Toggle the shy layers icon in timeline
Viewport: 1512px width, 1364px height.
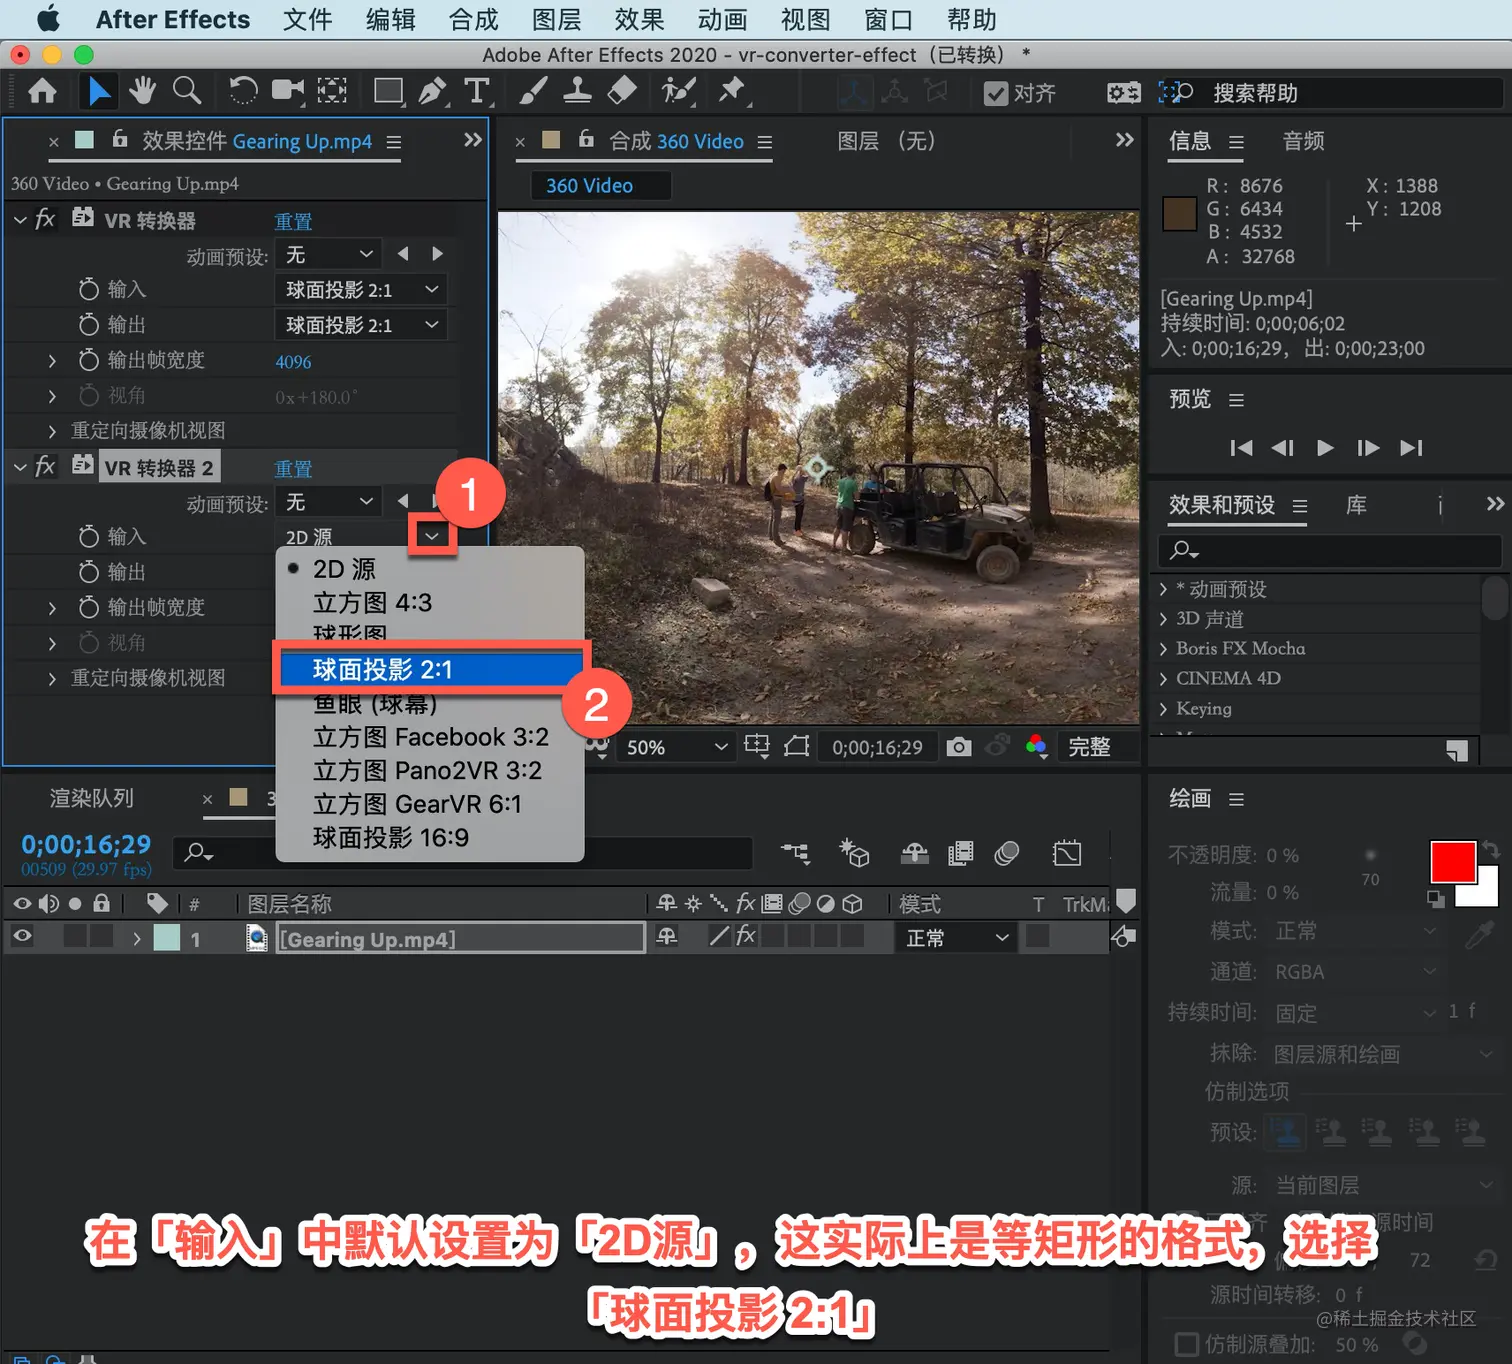pos(914,853)
